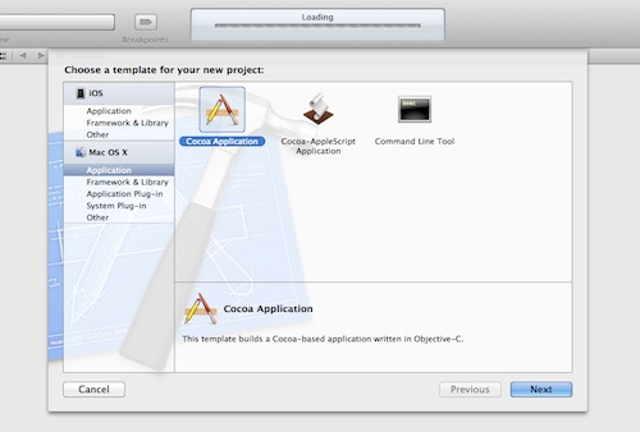Click the template description text about Objective-C

[x=322, y=339]
